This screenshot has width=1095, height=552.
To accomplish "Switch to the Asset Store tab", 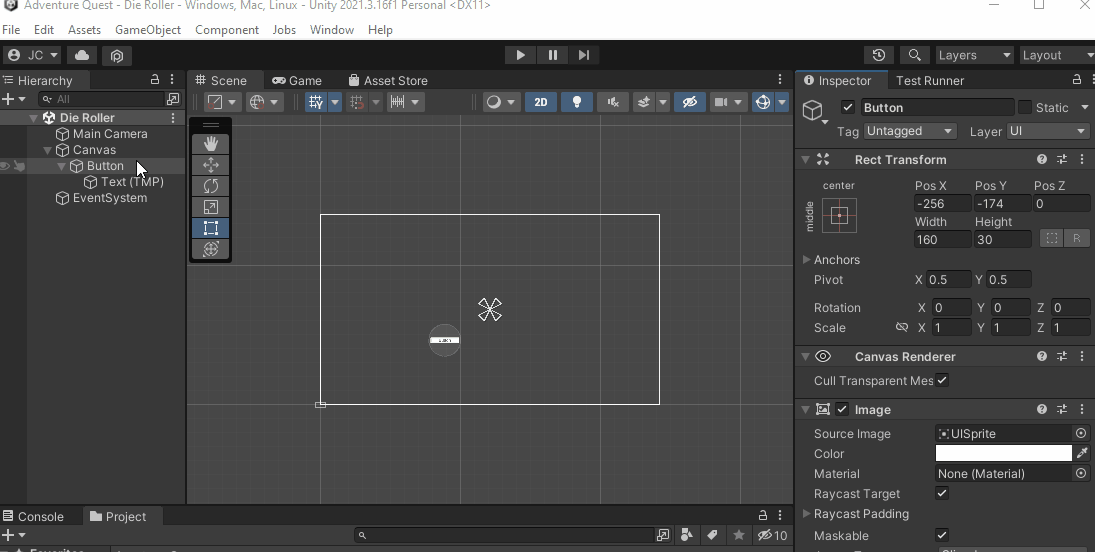I will coord(388,80).
